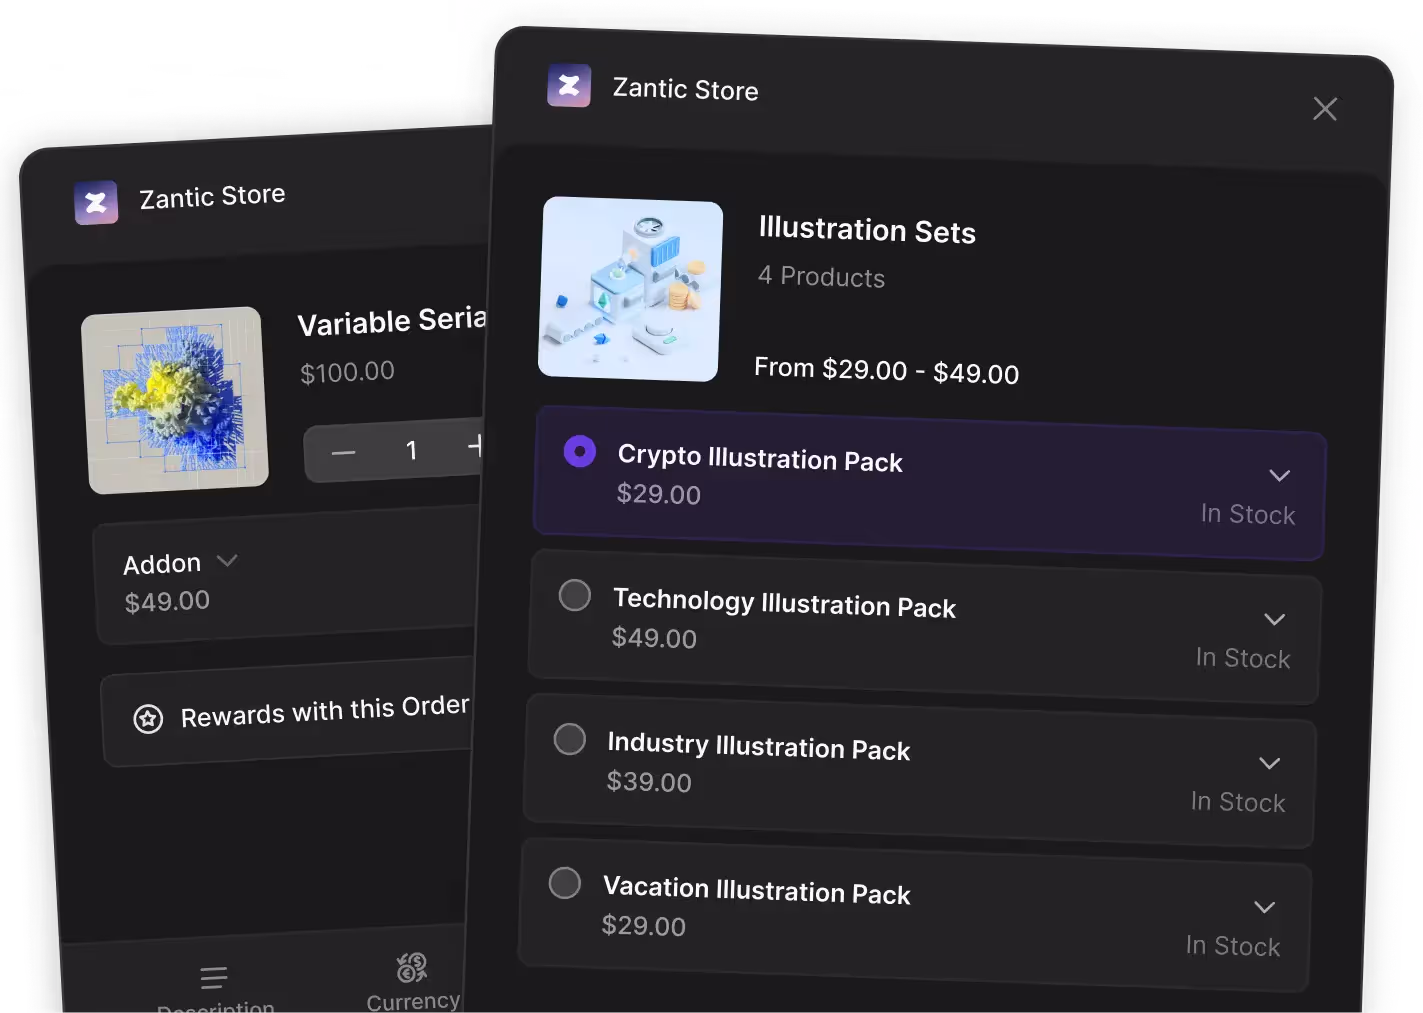The height and width of the screenshot is (1013, 1423).
Task: Select the Vacation Illustration Pack radio button
Action: (x=565, y=883)
